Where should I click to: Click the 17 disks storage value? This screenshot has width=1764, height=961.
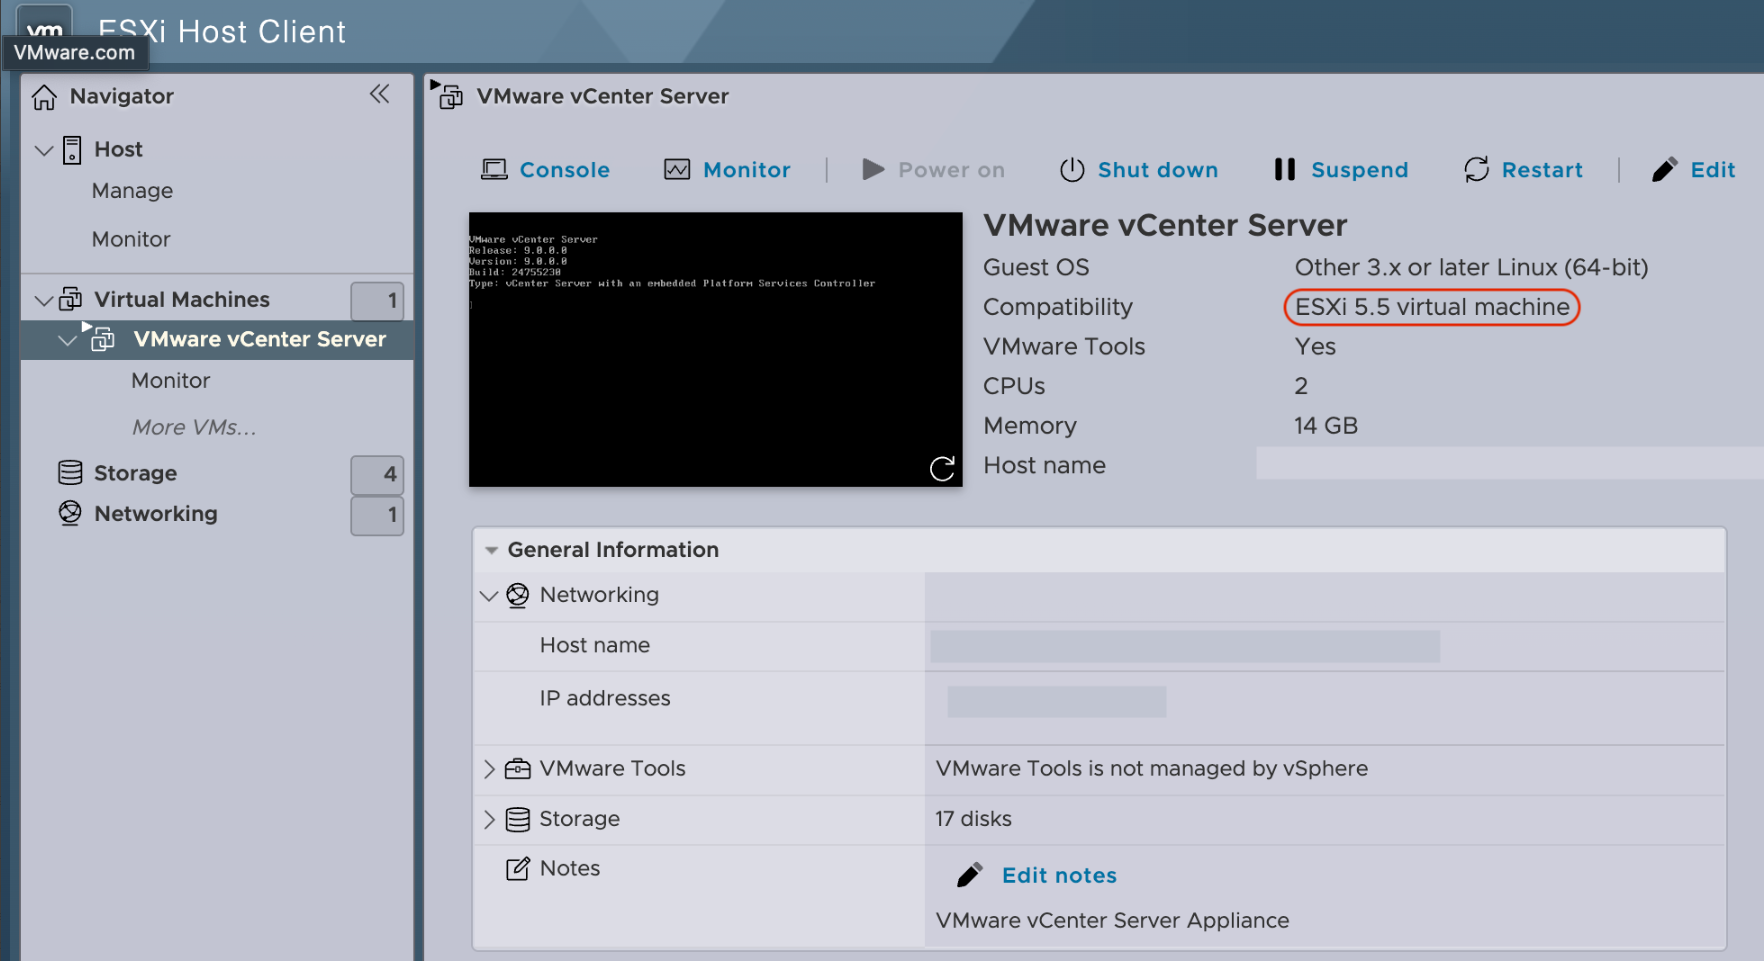point(973,819)
